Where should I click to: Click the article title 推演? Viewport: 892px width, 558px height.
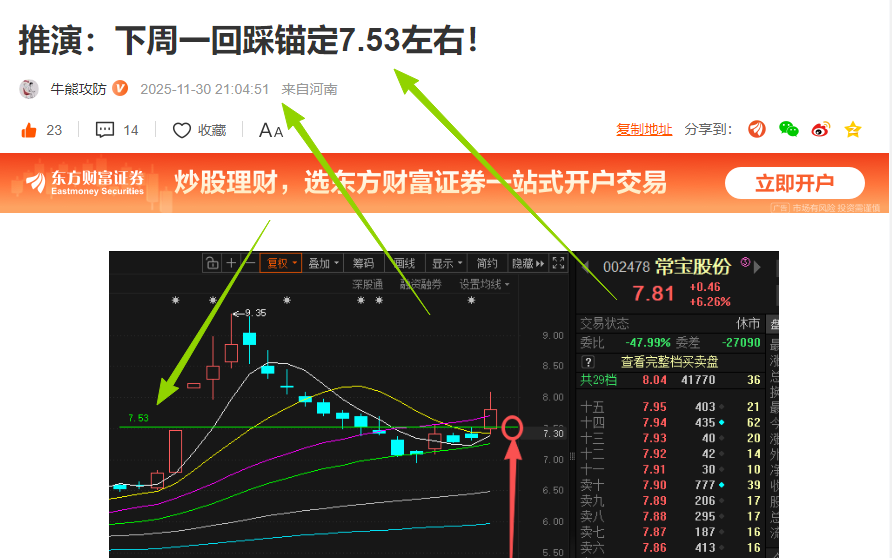(248, 40)
